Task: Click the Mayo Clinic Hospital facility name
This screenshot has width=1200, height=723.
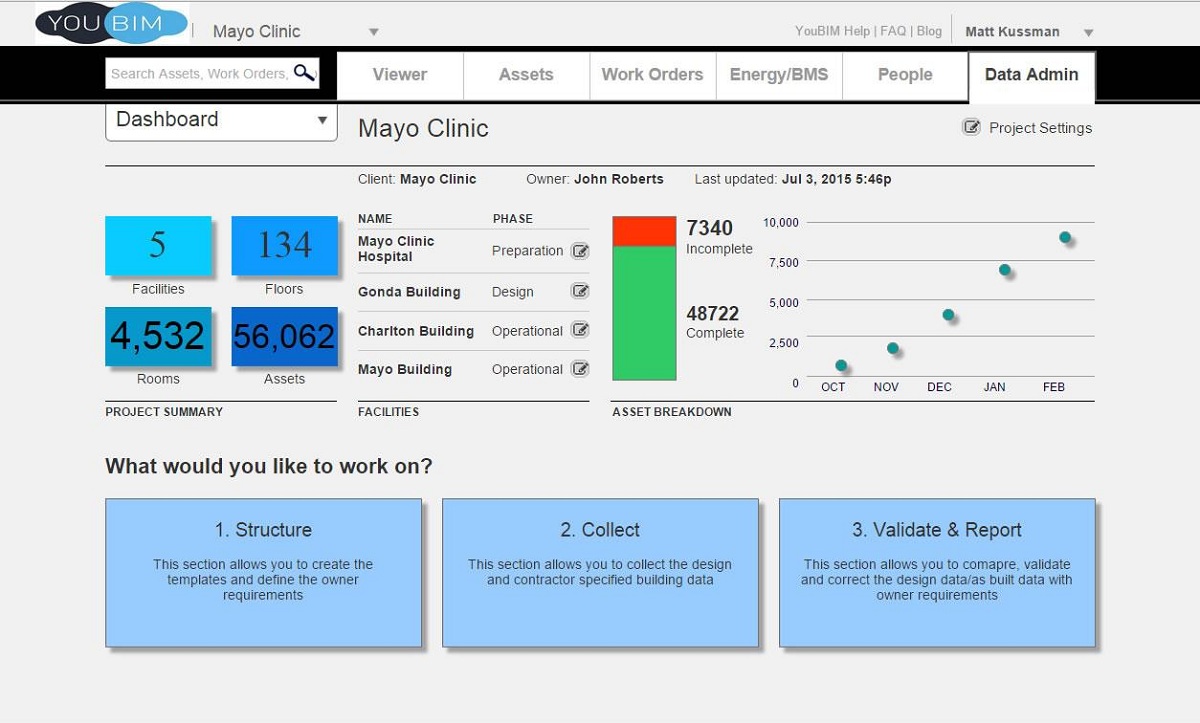Action: point(396,249)
